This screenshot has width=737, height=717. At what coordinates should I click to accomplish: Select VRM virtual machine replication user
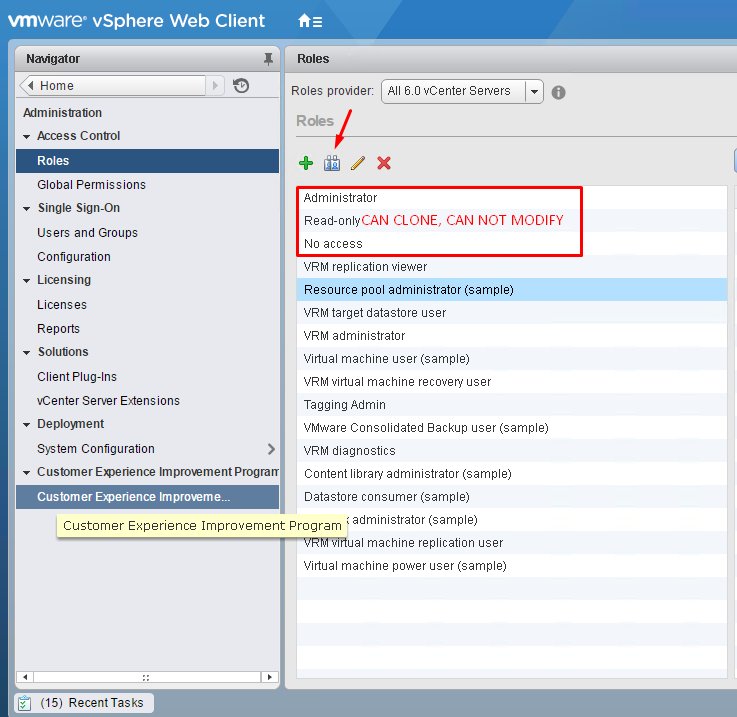(512, 543)
